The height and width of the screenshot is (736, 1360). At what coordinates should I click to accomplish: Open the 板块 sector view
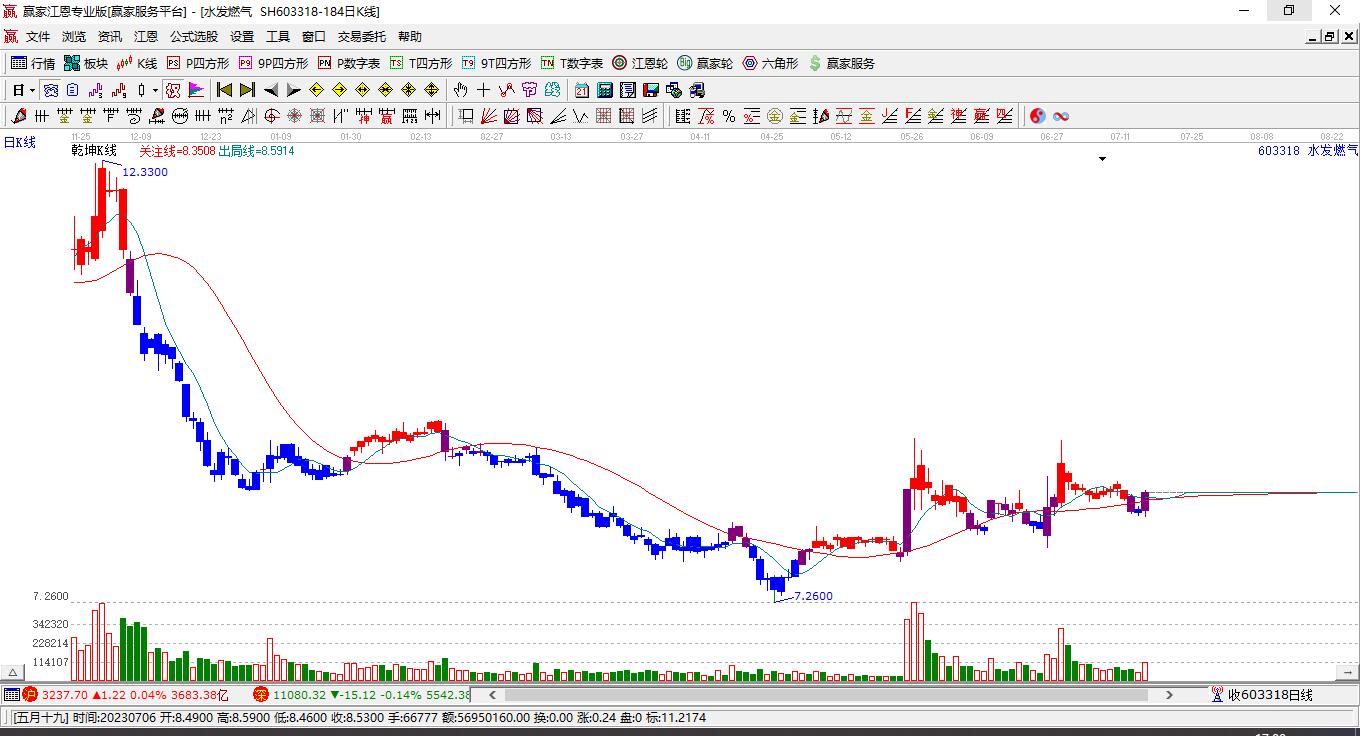pos(85,63)
